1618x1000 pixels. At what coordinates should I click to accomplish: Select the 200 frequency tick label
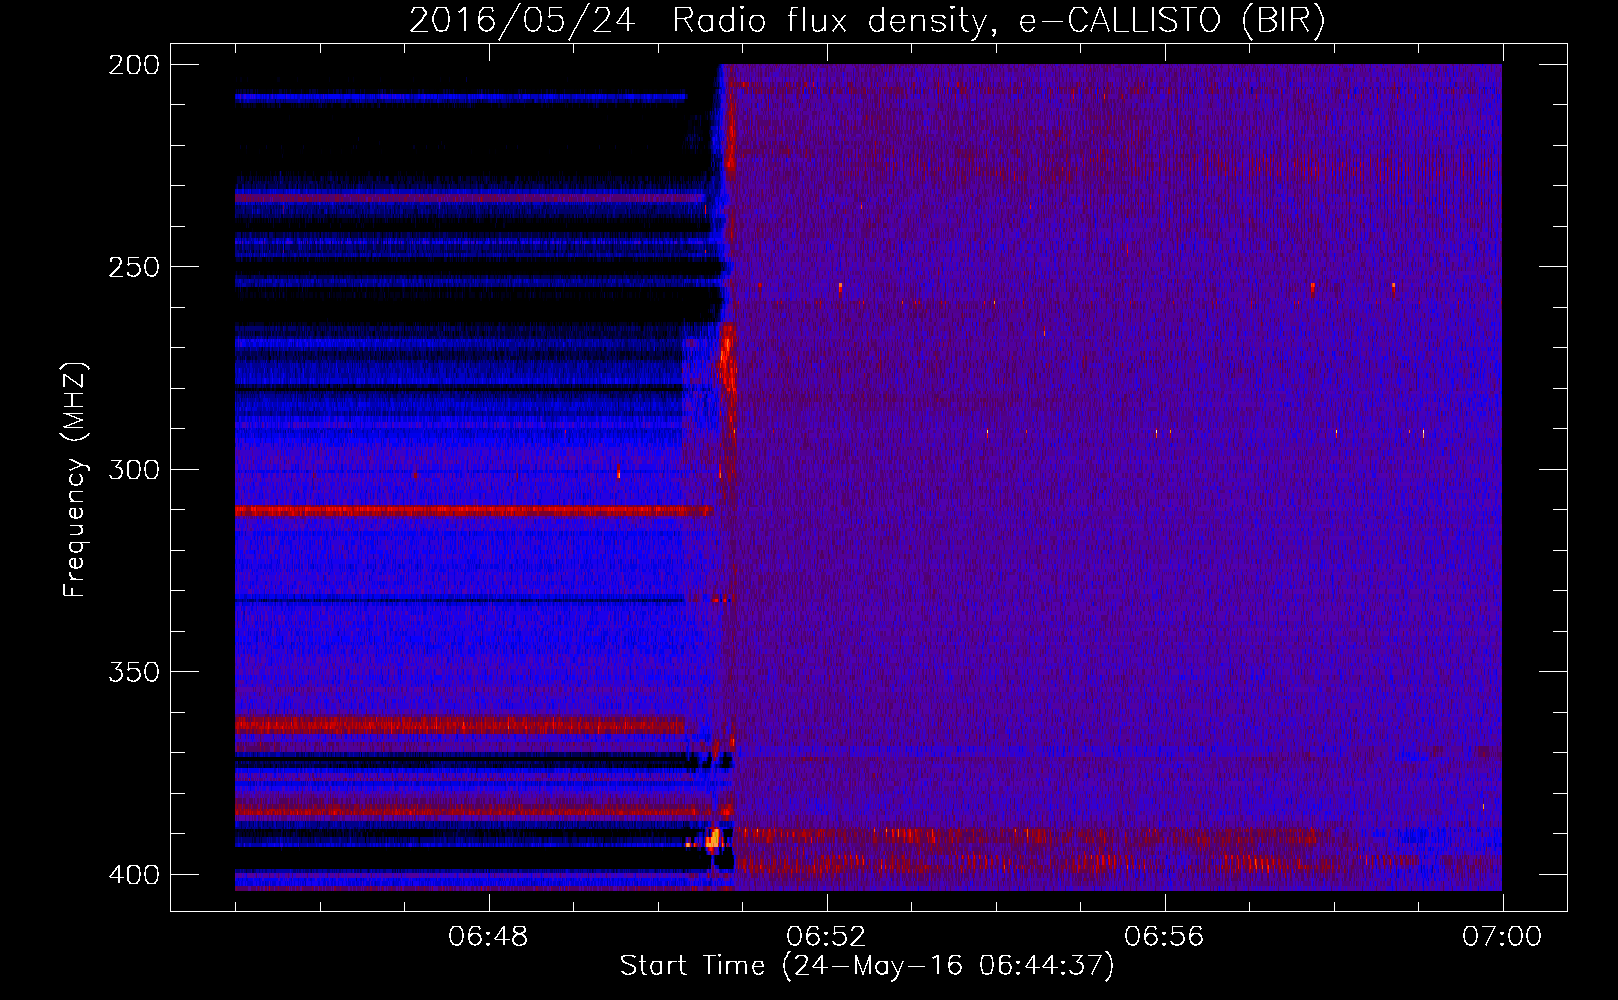[134, 65]
